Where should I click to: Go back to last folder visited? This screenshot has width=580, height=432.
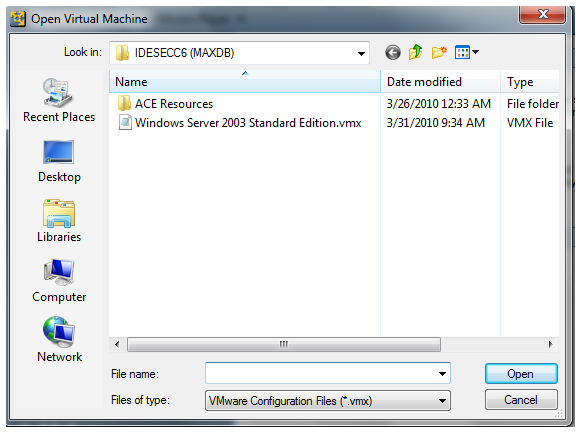click(x=392, y=53)
